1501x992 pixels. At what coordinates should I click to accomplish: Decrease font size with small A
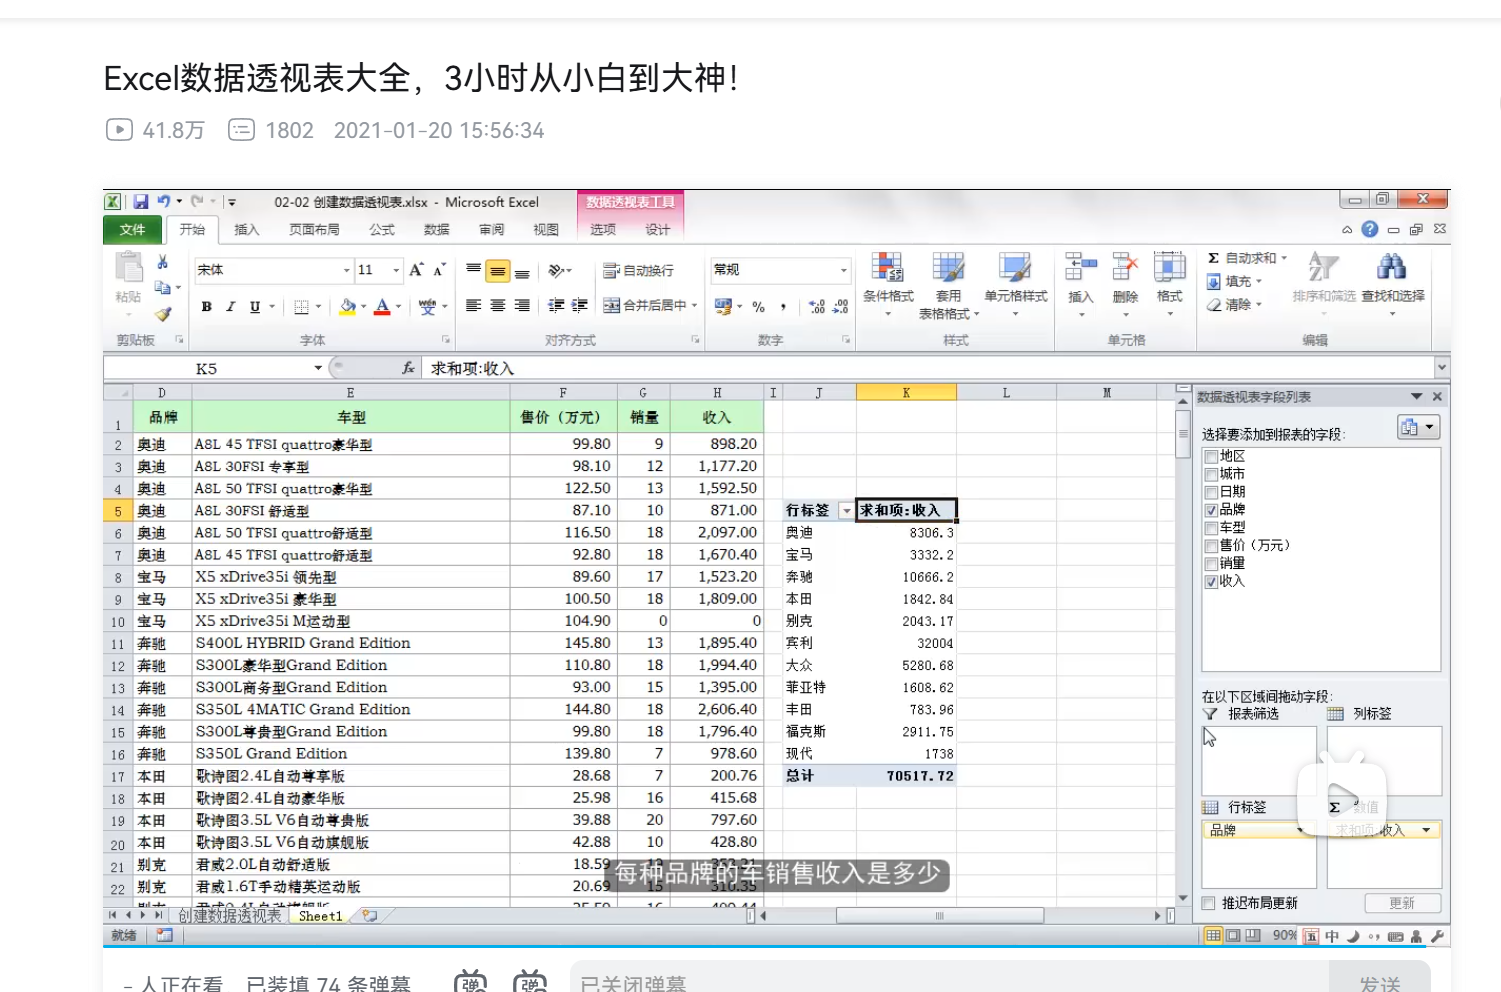[439, 270]
